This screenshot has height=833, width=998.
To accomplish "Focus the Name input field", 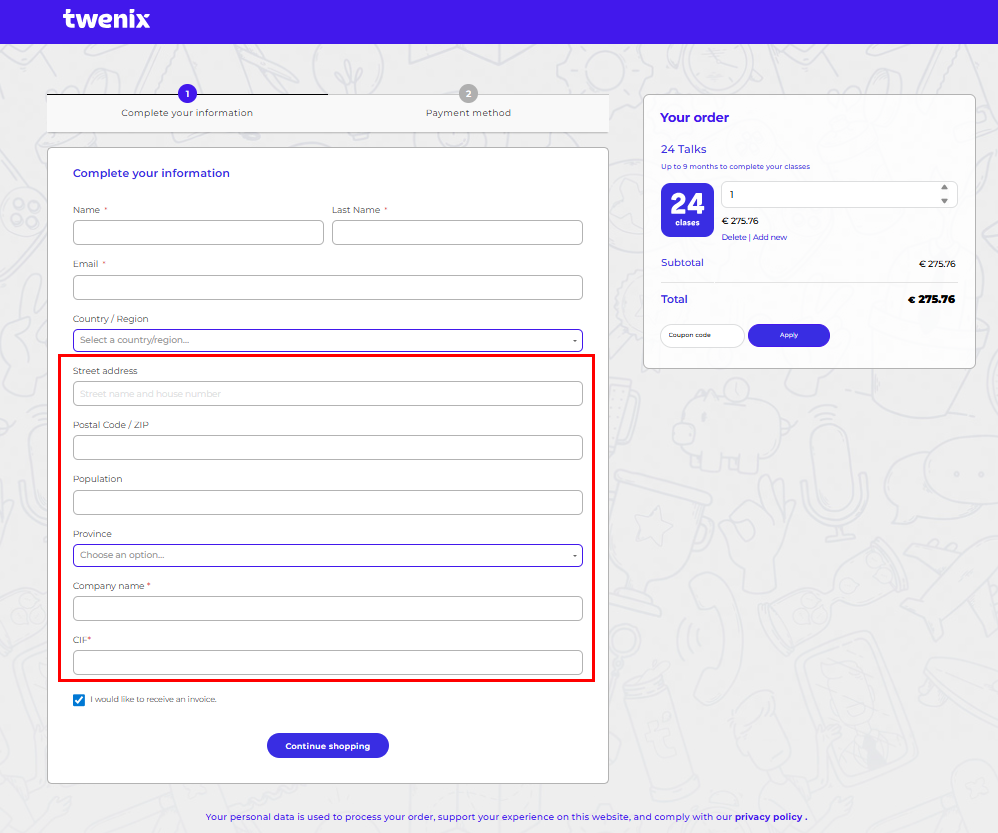I will coord(198,232).
